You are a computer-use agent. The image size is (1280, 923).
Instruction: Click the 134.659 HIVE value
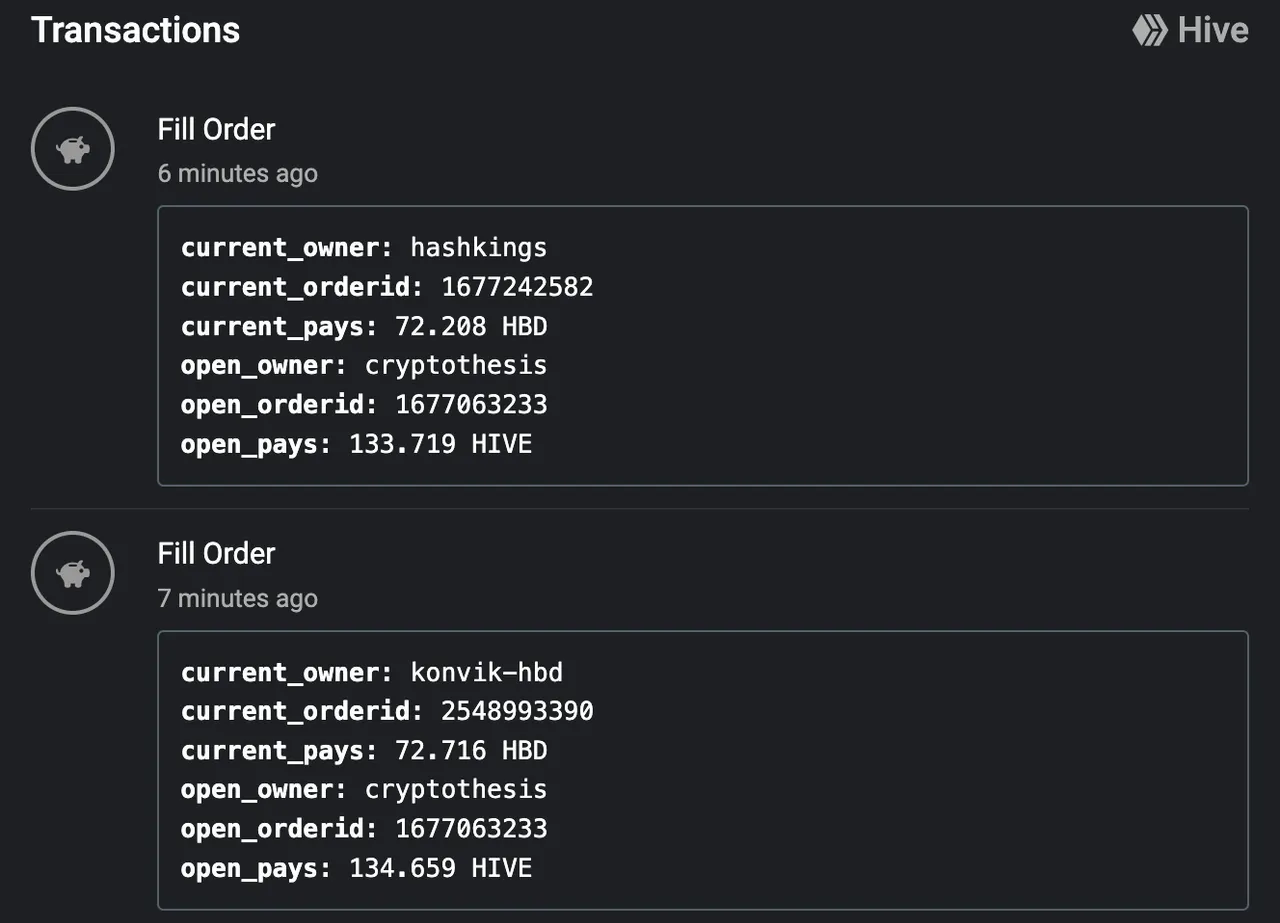click(x=441, y=868)
